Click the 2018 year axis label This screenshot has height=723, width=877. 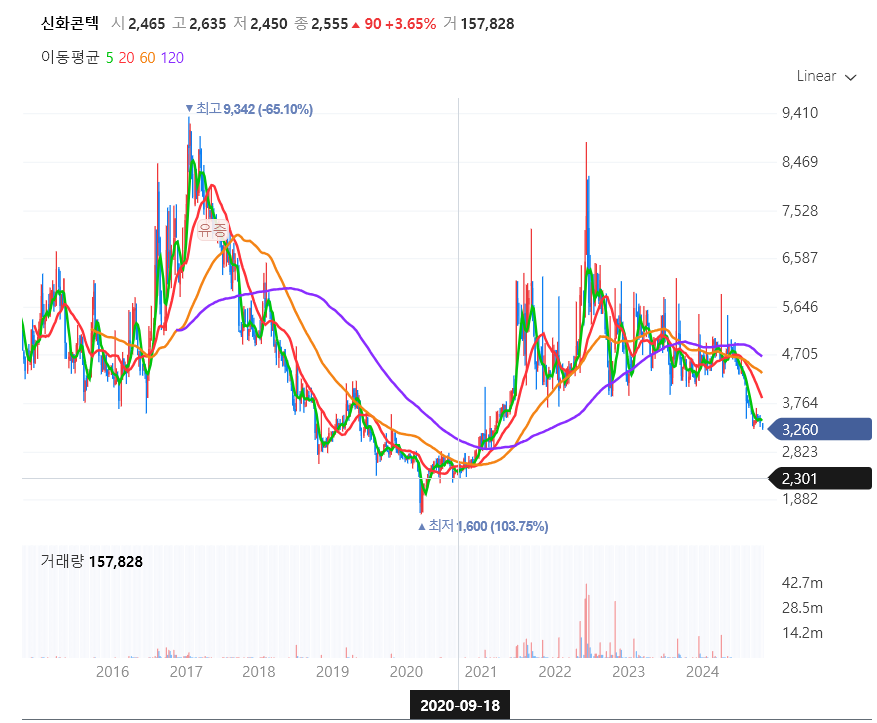258,672
